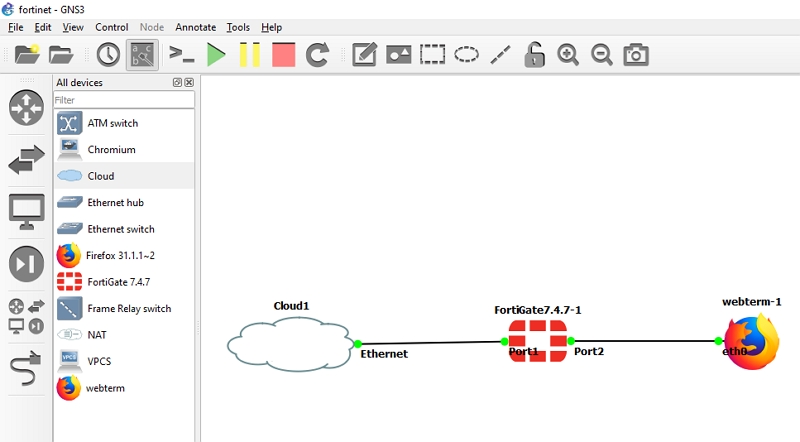Open the View menu
The height and width of the screenshot is (442, 800).
pos(73,27)
